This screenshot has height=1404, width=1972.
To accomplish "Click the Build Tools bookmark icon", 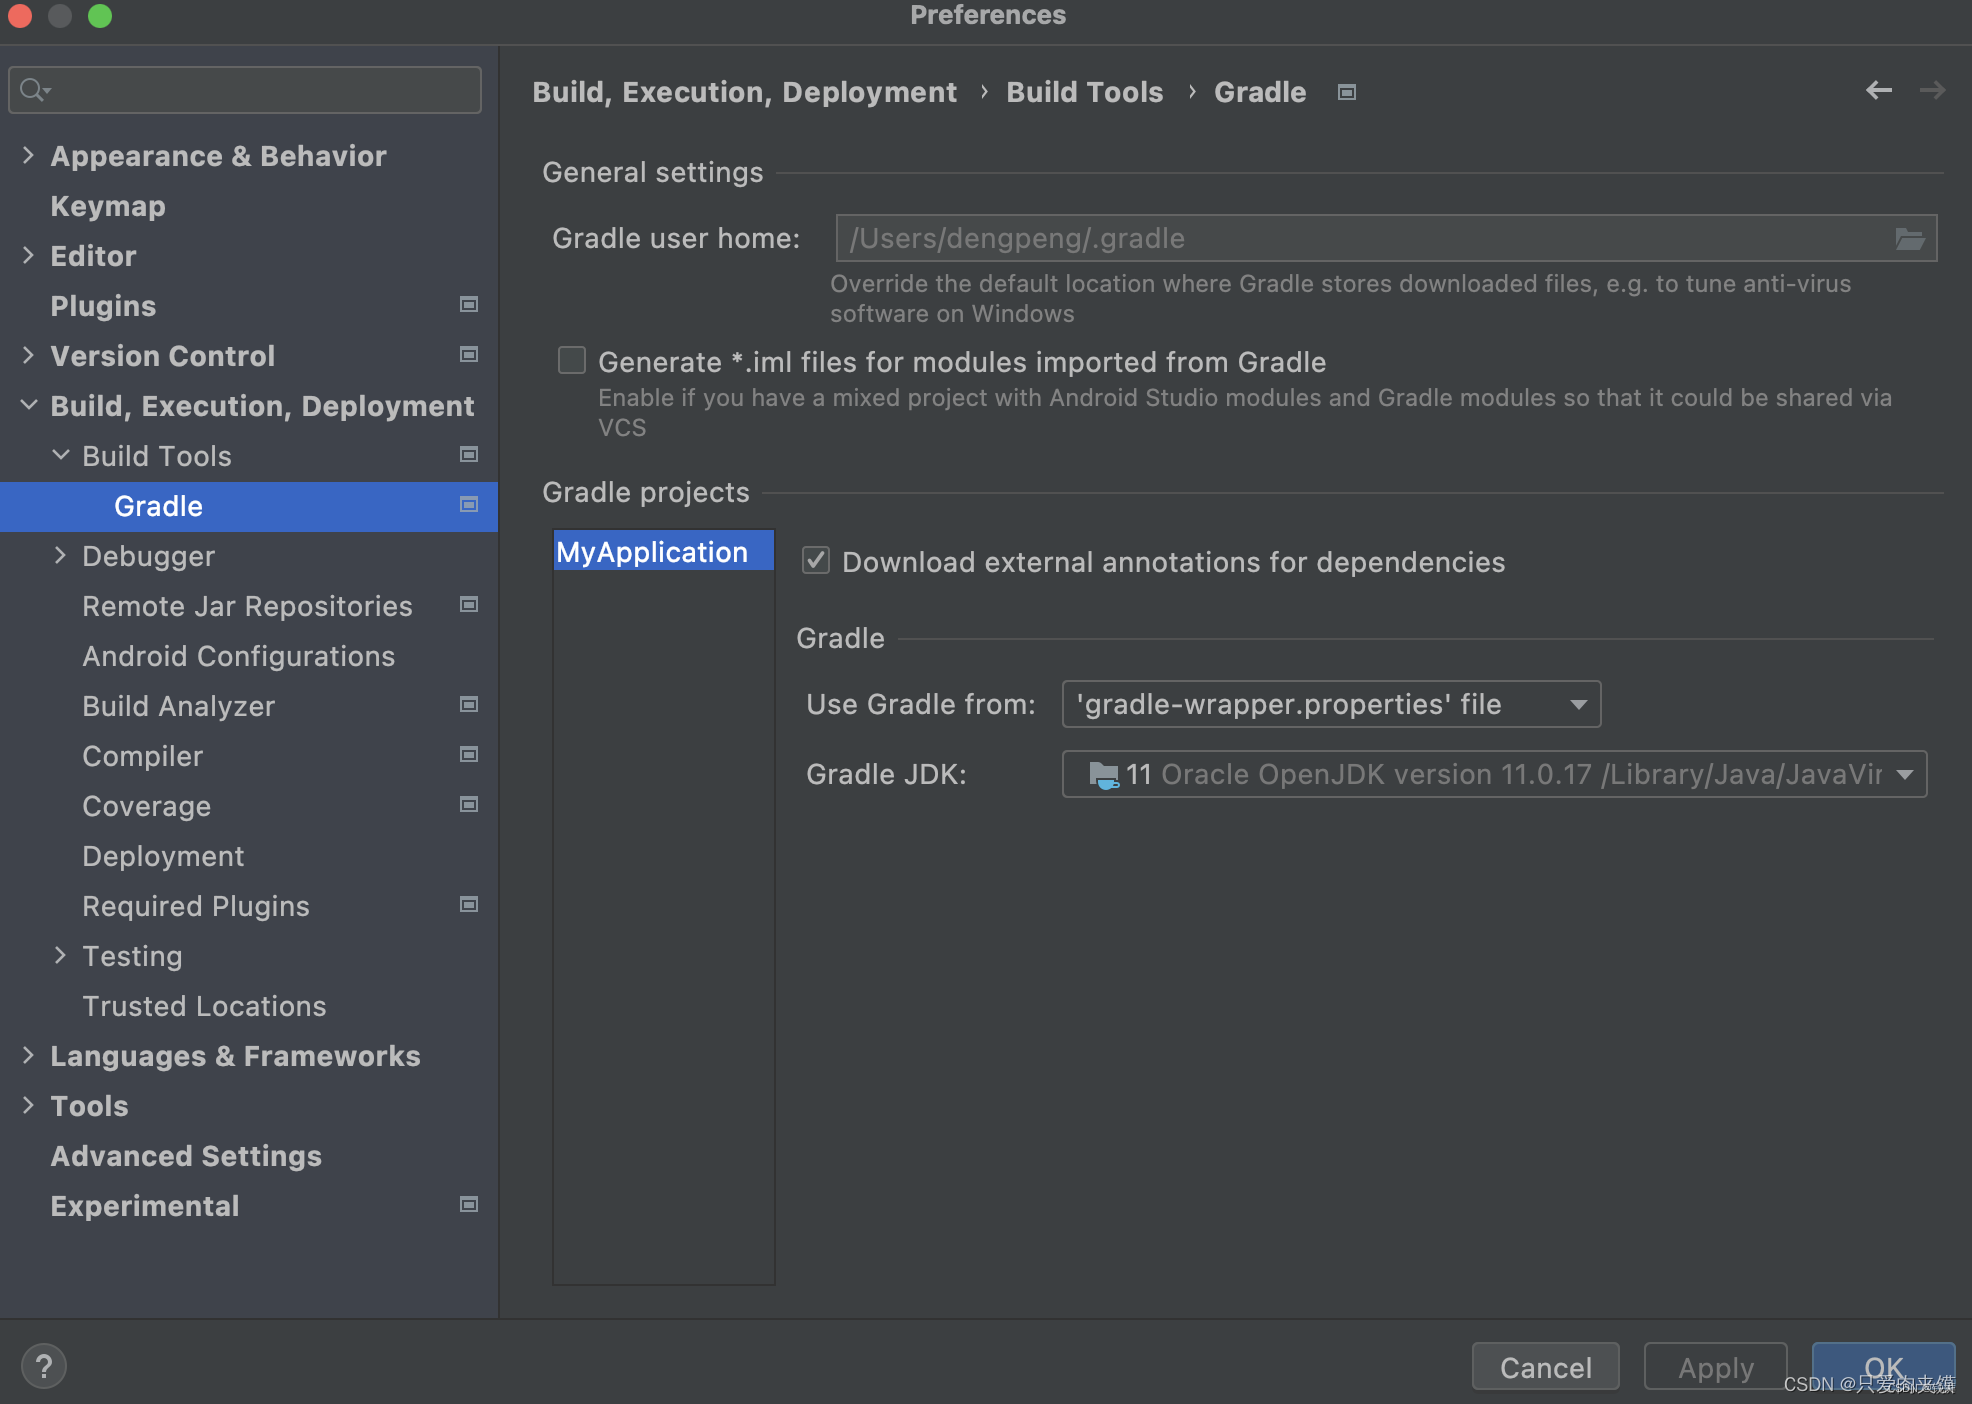I will [x=469, y=454].
